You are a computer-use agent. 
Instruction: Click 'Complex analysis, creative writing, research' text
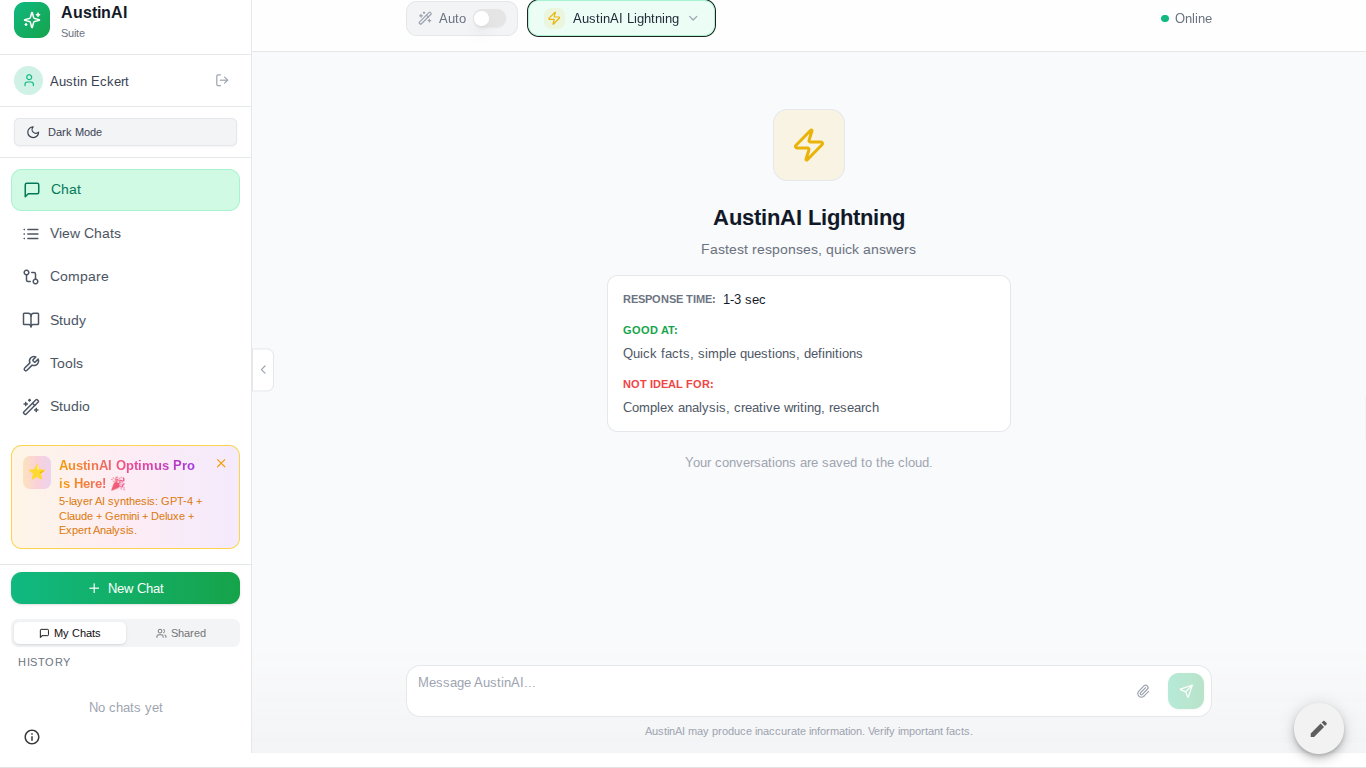[751, 407]
